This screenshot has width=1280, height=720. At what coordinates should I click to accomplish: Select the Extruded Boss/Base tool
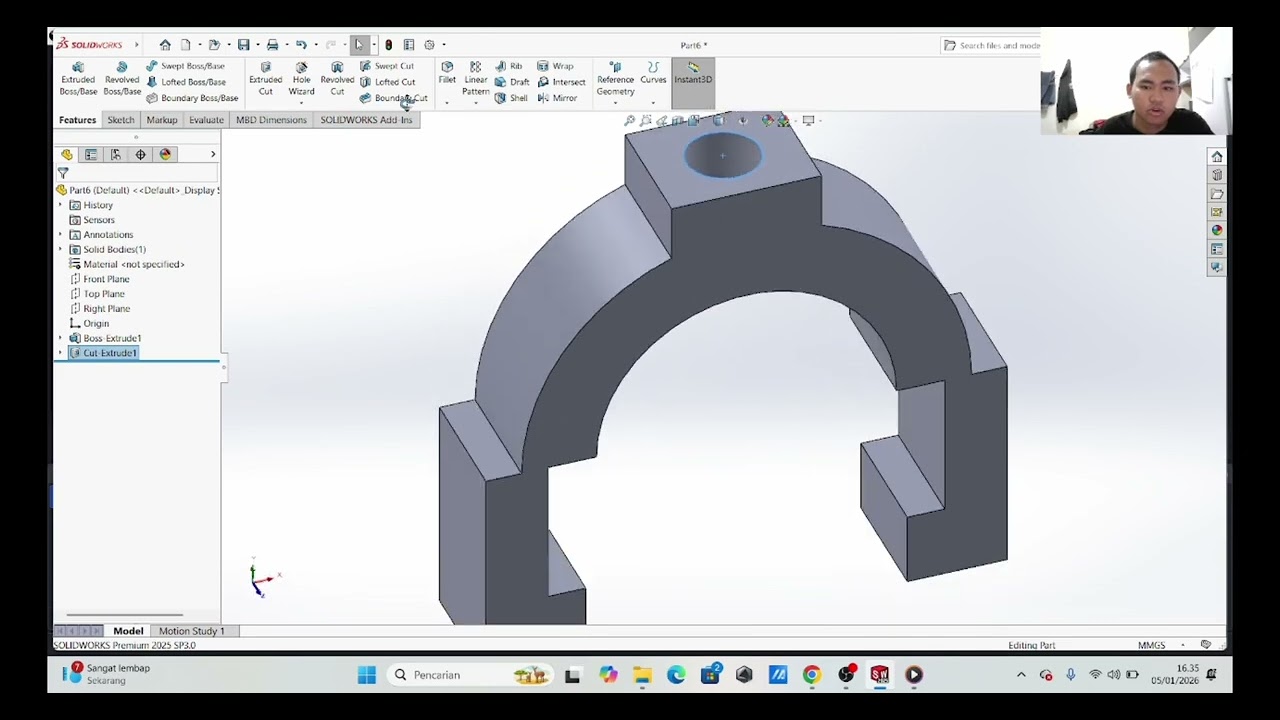78,79
